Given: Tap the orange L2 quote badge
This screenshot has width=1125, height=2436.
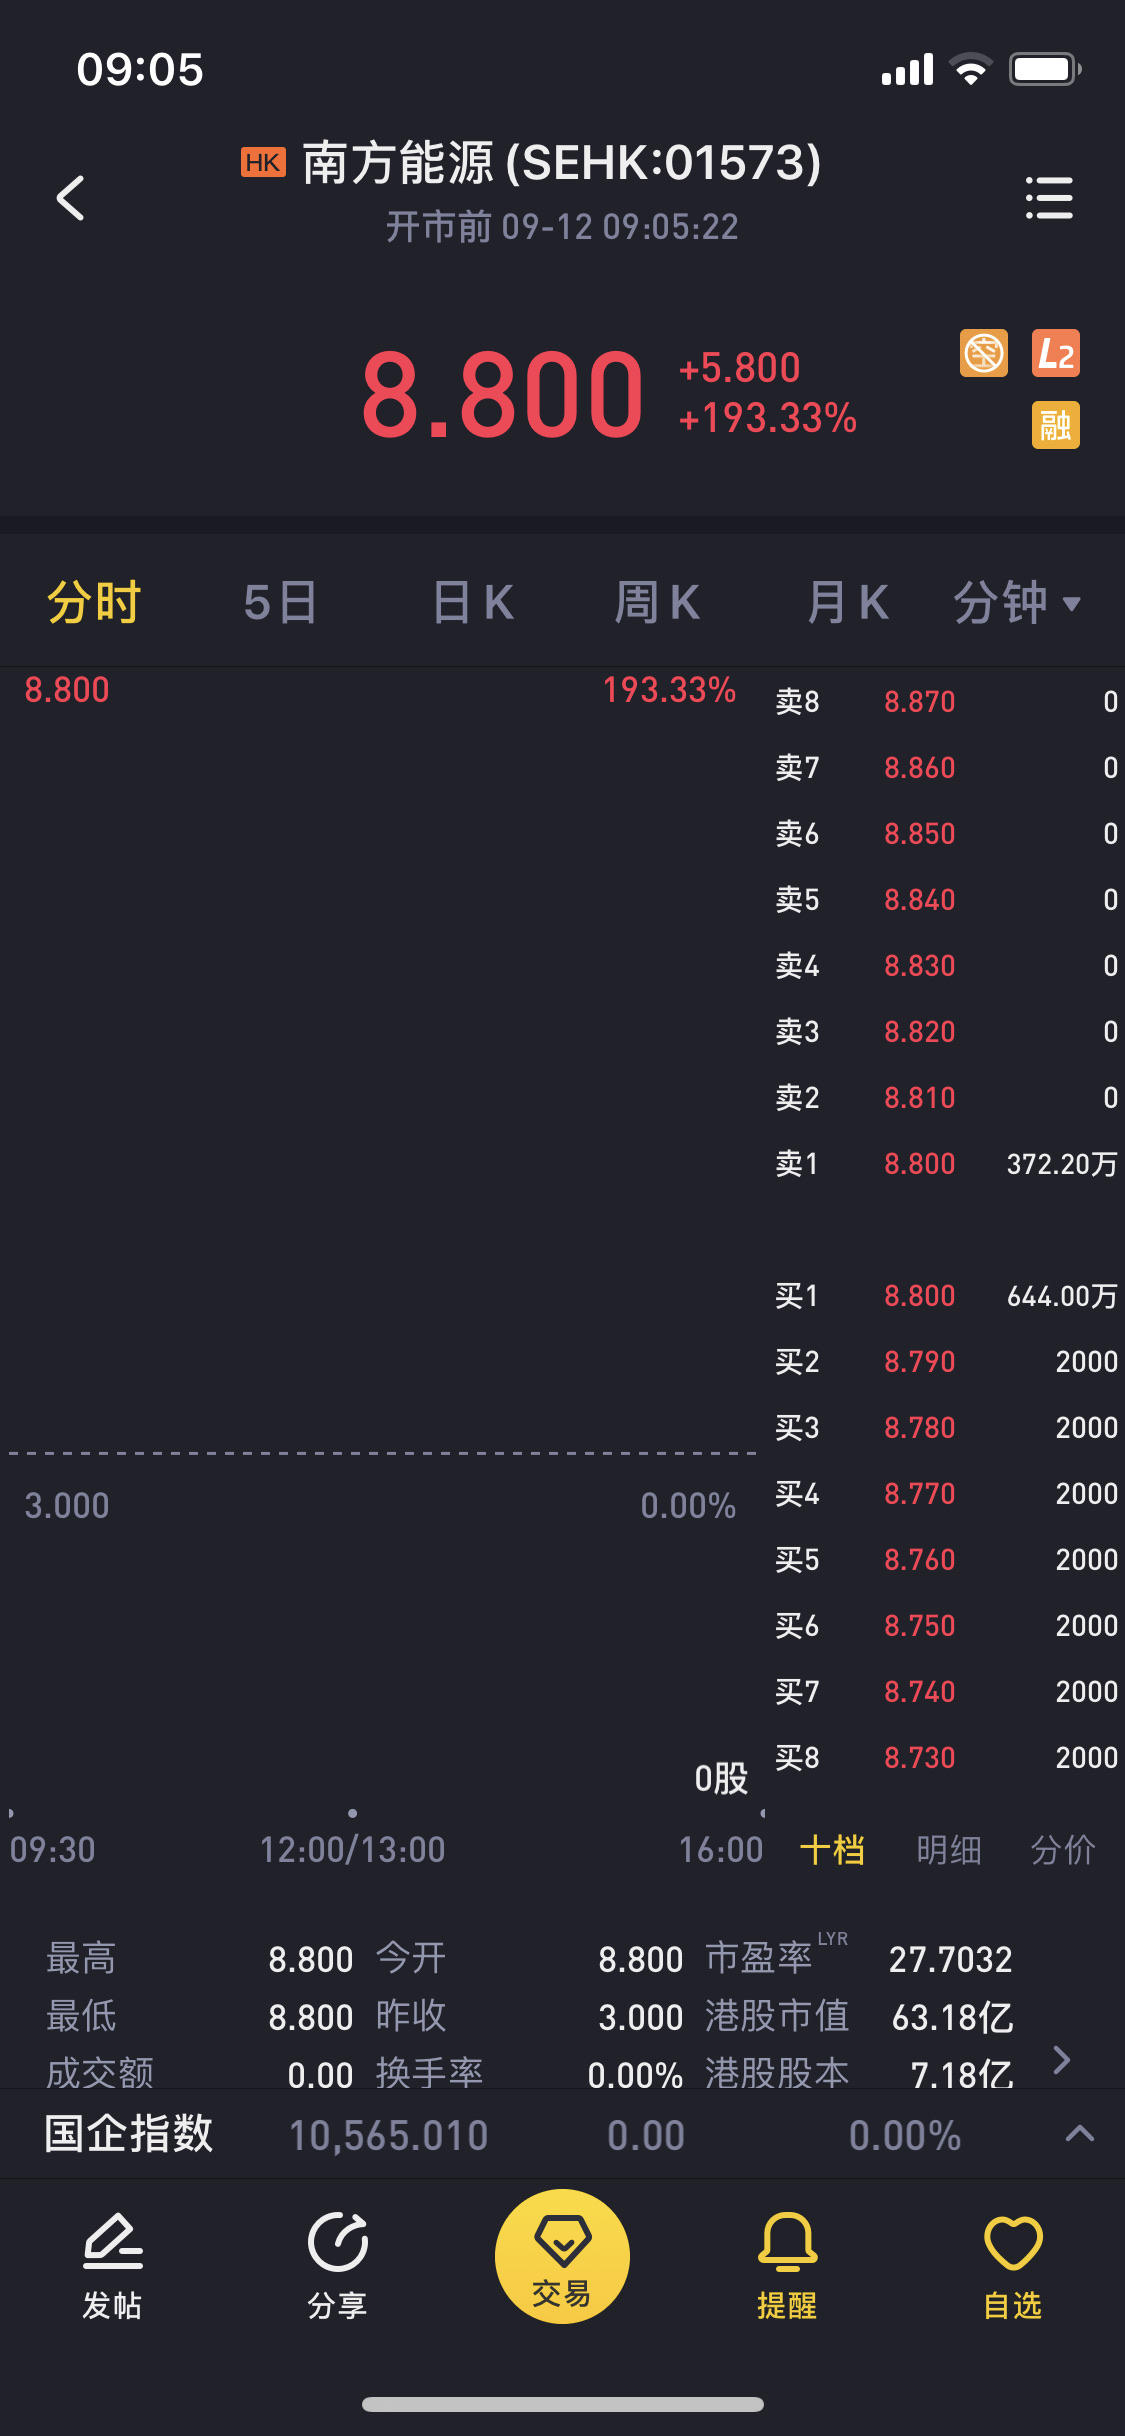Looking at the screenshot, I should click(1055, 353).
